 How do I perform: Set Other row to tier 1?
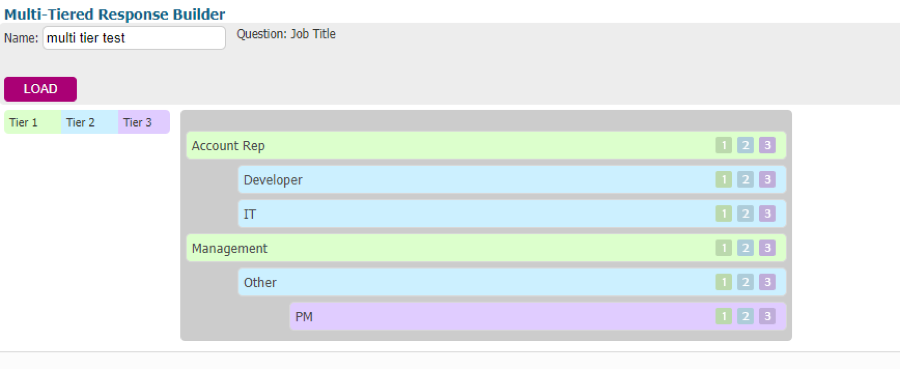[x=724, y=282]
